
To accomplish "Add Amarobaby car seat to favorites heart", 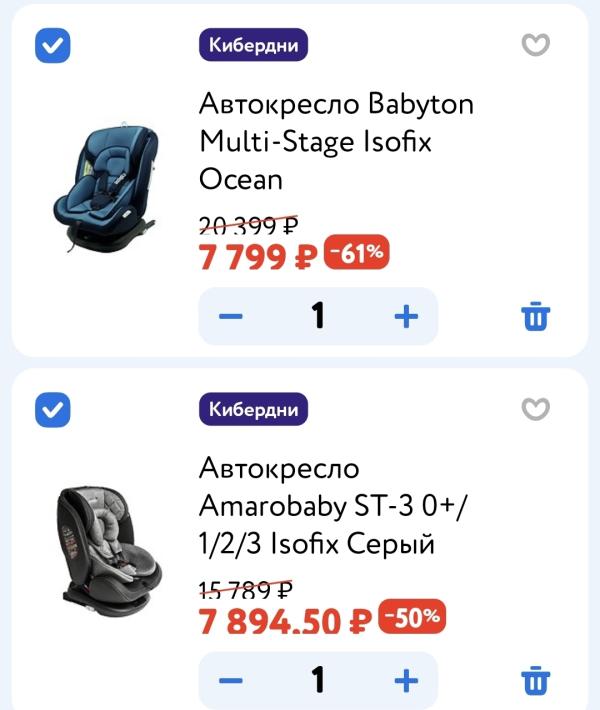I will point(535,408).
